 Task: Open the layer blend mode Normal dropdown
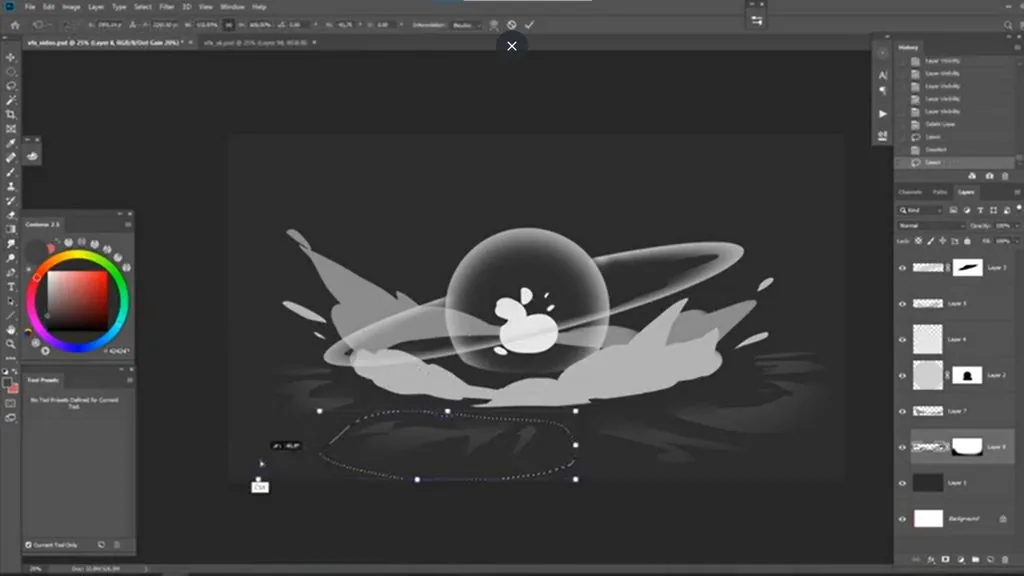(931, 225)
